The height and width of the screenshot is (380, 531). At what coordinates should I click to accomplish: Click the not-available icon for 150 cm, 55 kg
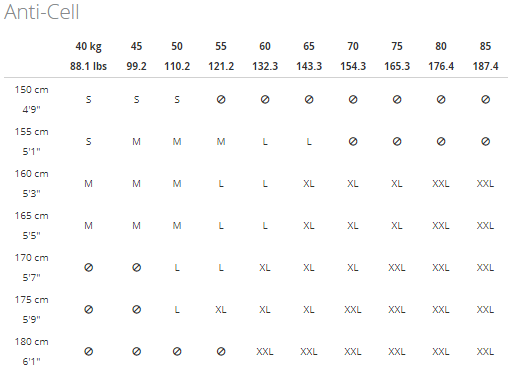[221, 100]
